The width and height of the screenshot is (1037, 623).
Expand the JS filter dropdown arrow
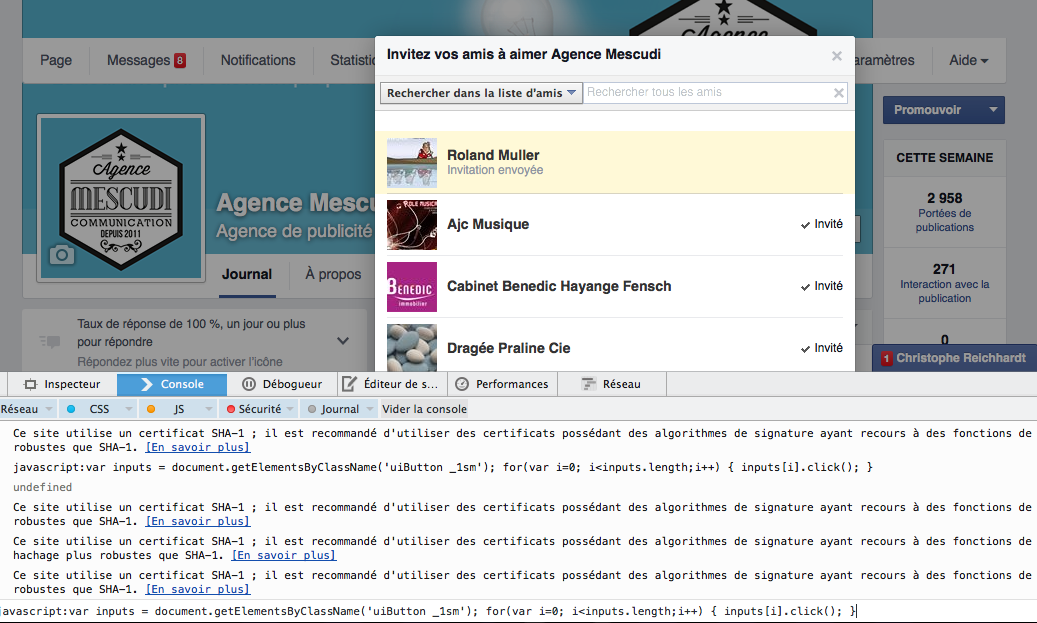coord(209,409)
